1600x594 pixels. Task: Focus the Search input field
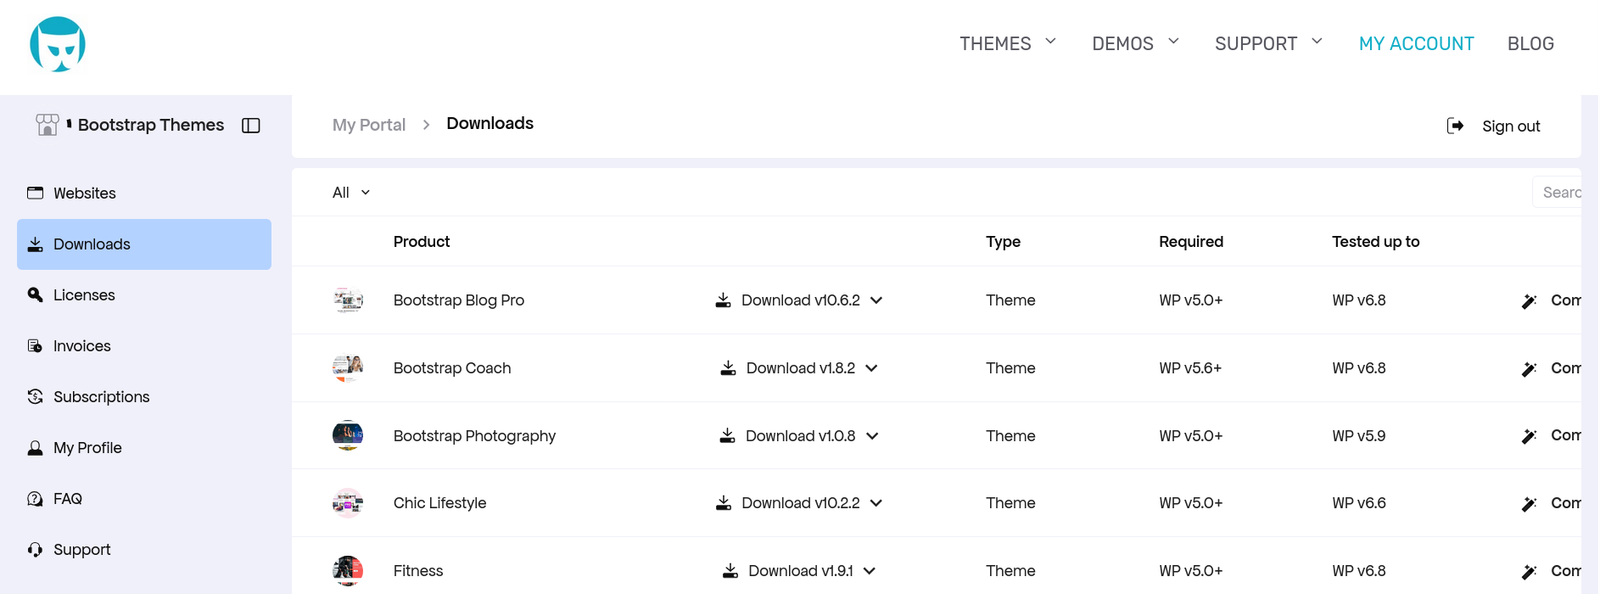coord(1557,192)
